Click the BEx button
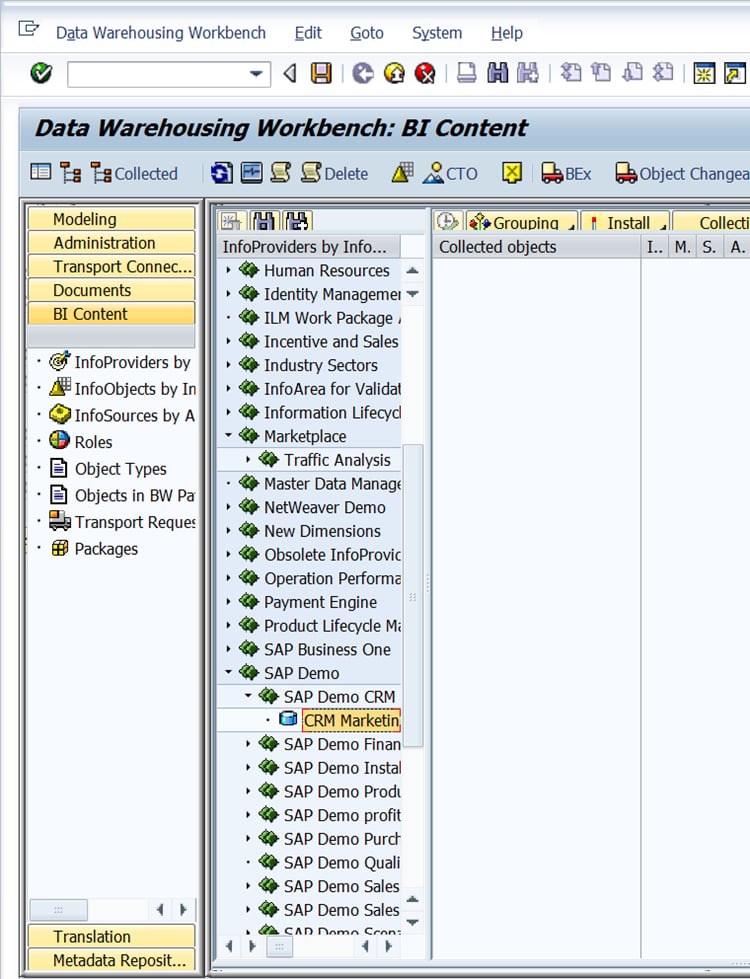The height and width of the screenshot is (979, 750). (566, 173)
